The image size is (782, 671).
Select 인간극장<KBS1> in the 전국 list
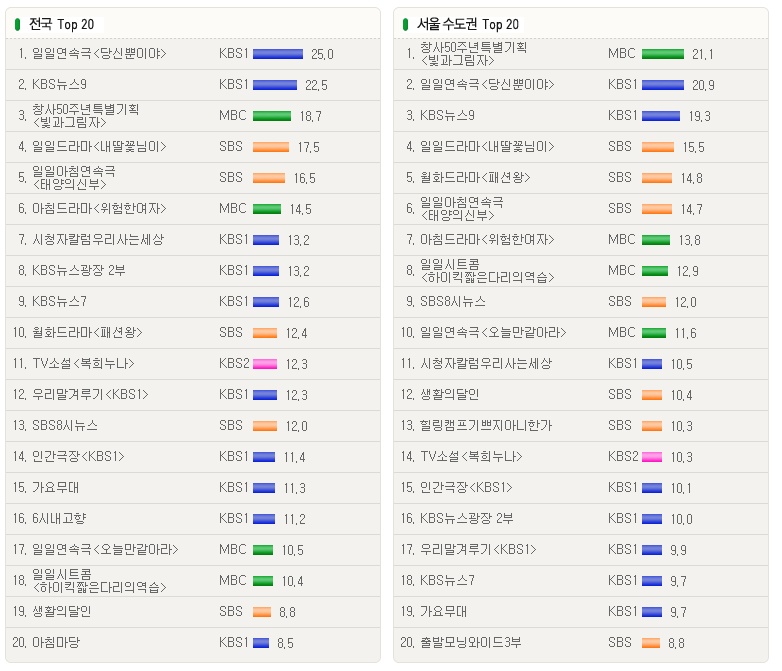[x=78, y=456]
